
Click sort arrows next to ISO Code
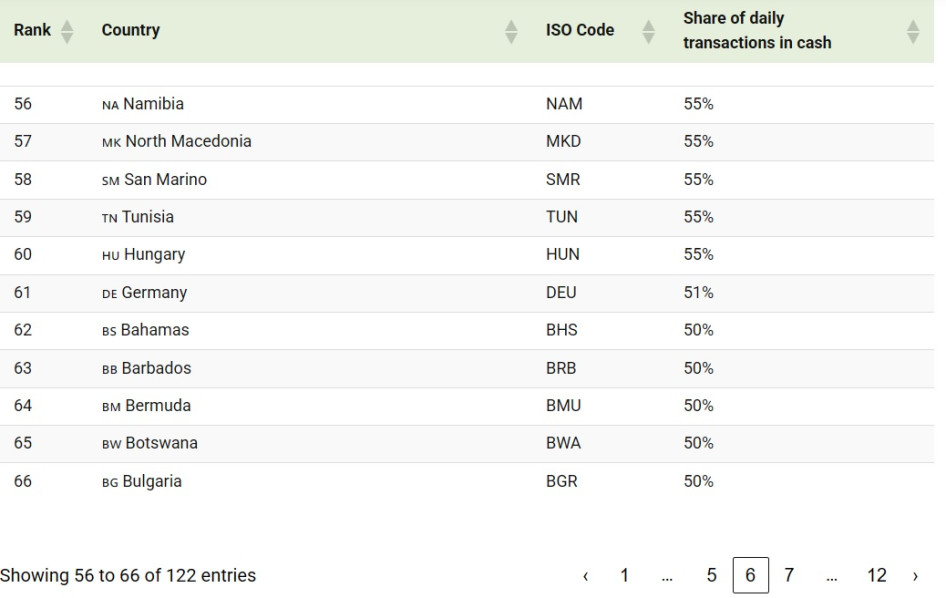648,31
